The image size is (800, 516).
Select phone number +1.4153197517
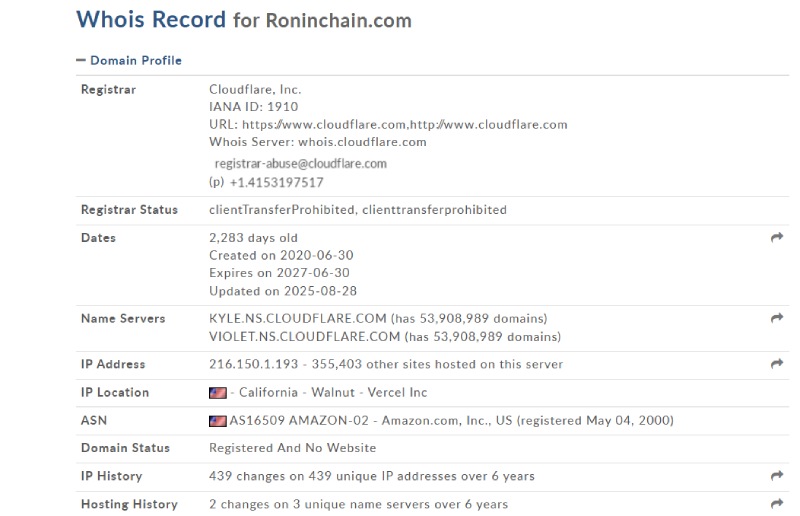pos(277,182)
